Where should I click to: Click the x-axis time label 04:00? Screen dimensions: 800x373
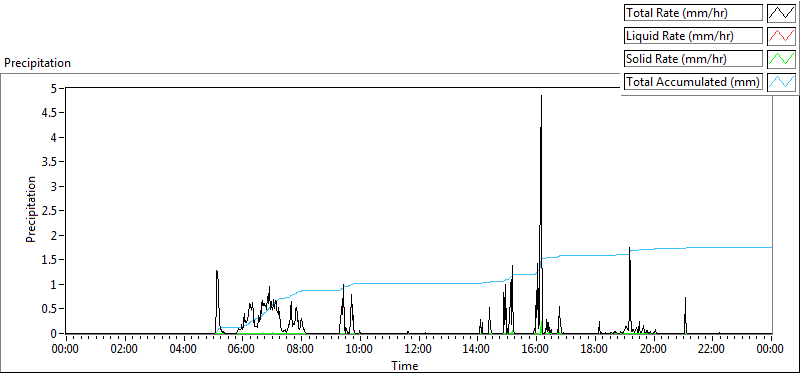pos(183,350)
